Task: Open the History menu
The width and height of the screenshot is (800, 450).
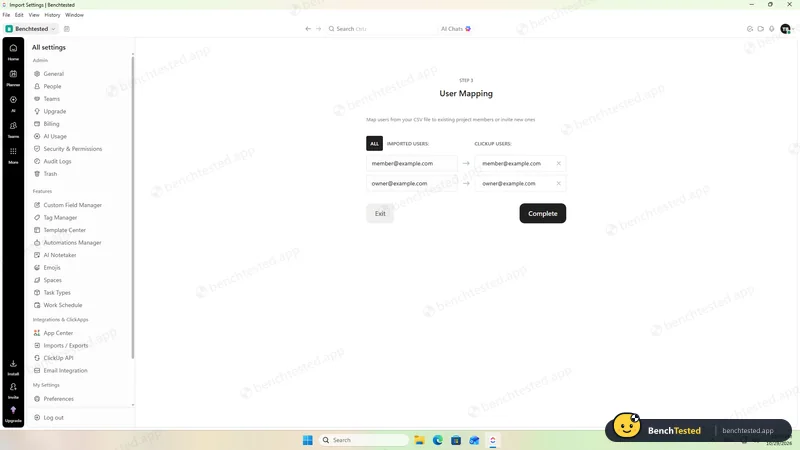Action: pos(52,15)
